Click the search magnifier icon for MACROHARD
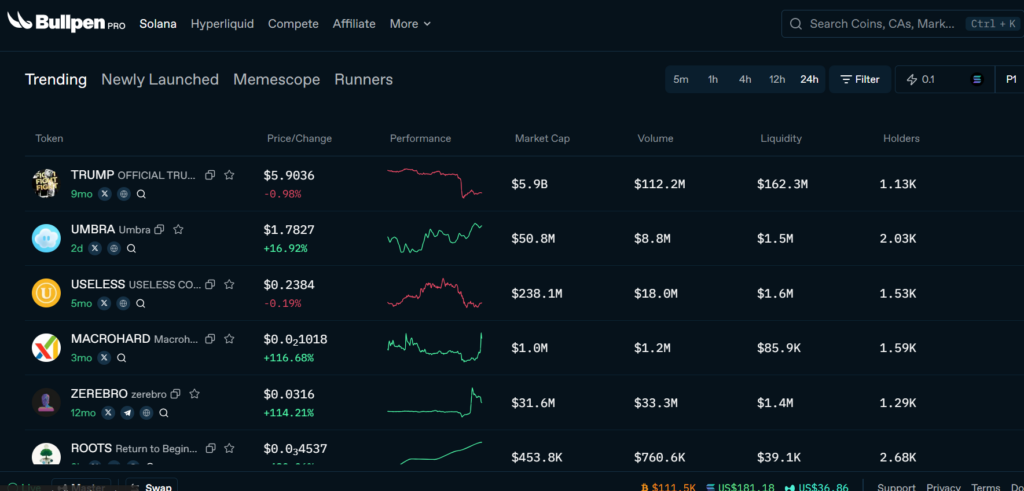 click(121, 357)
